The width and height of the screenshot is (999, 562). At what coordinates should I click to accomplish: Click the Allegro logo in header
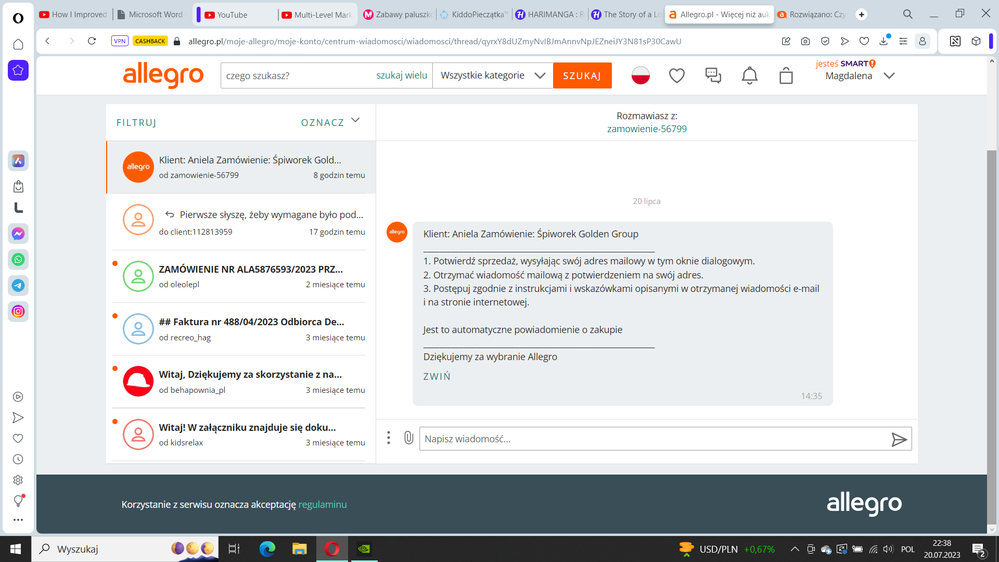(163, 75)
